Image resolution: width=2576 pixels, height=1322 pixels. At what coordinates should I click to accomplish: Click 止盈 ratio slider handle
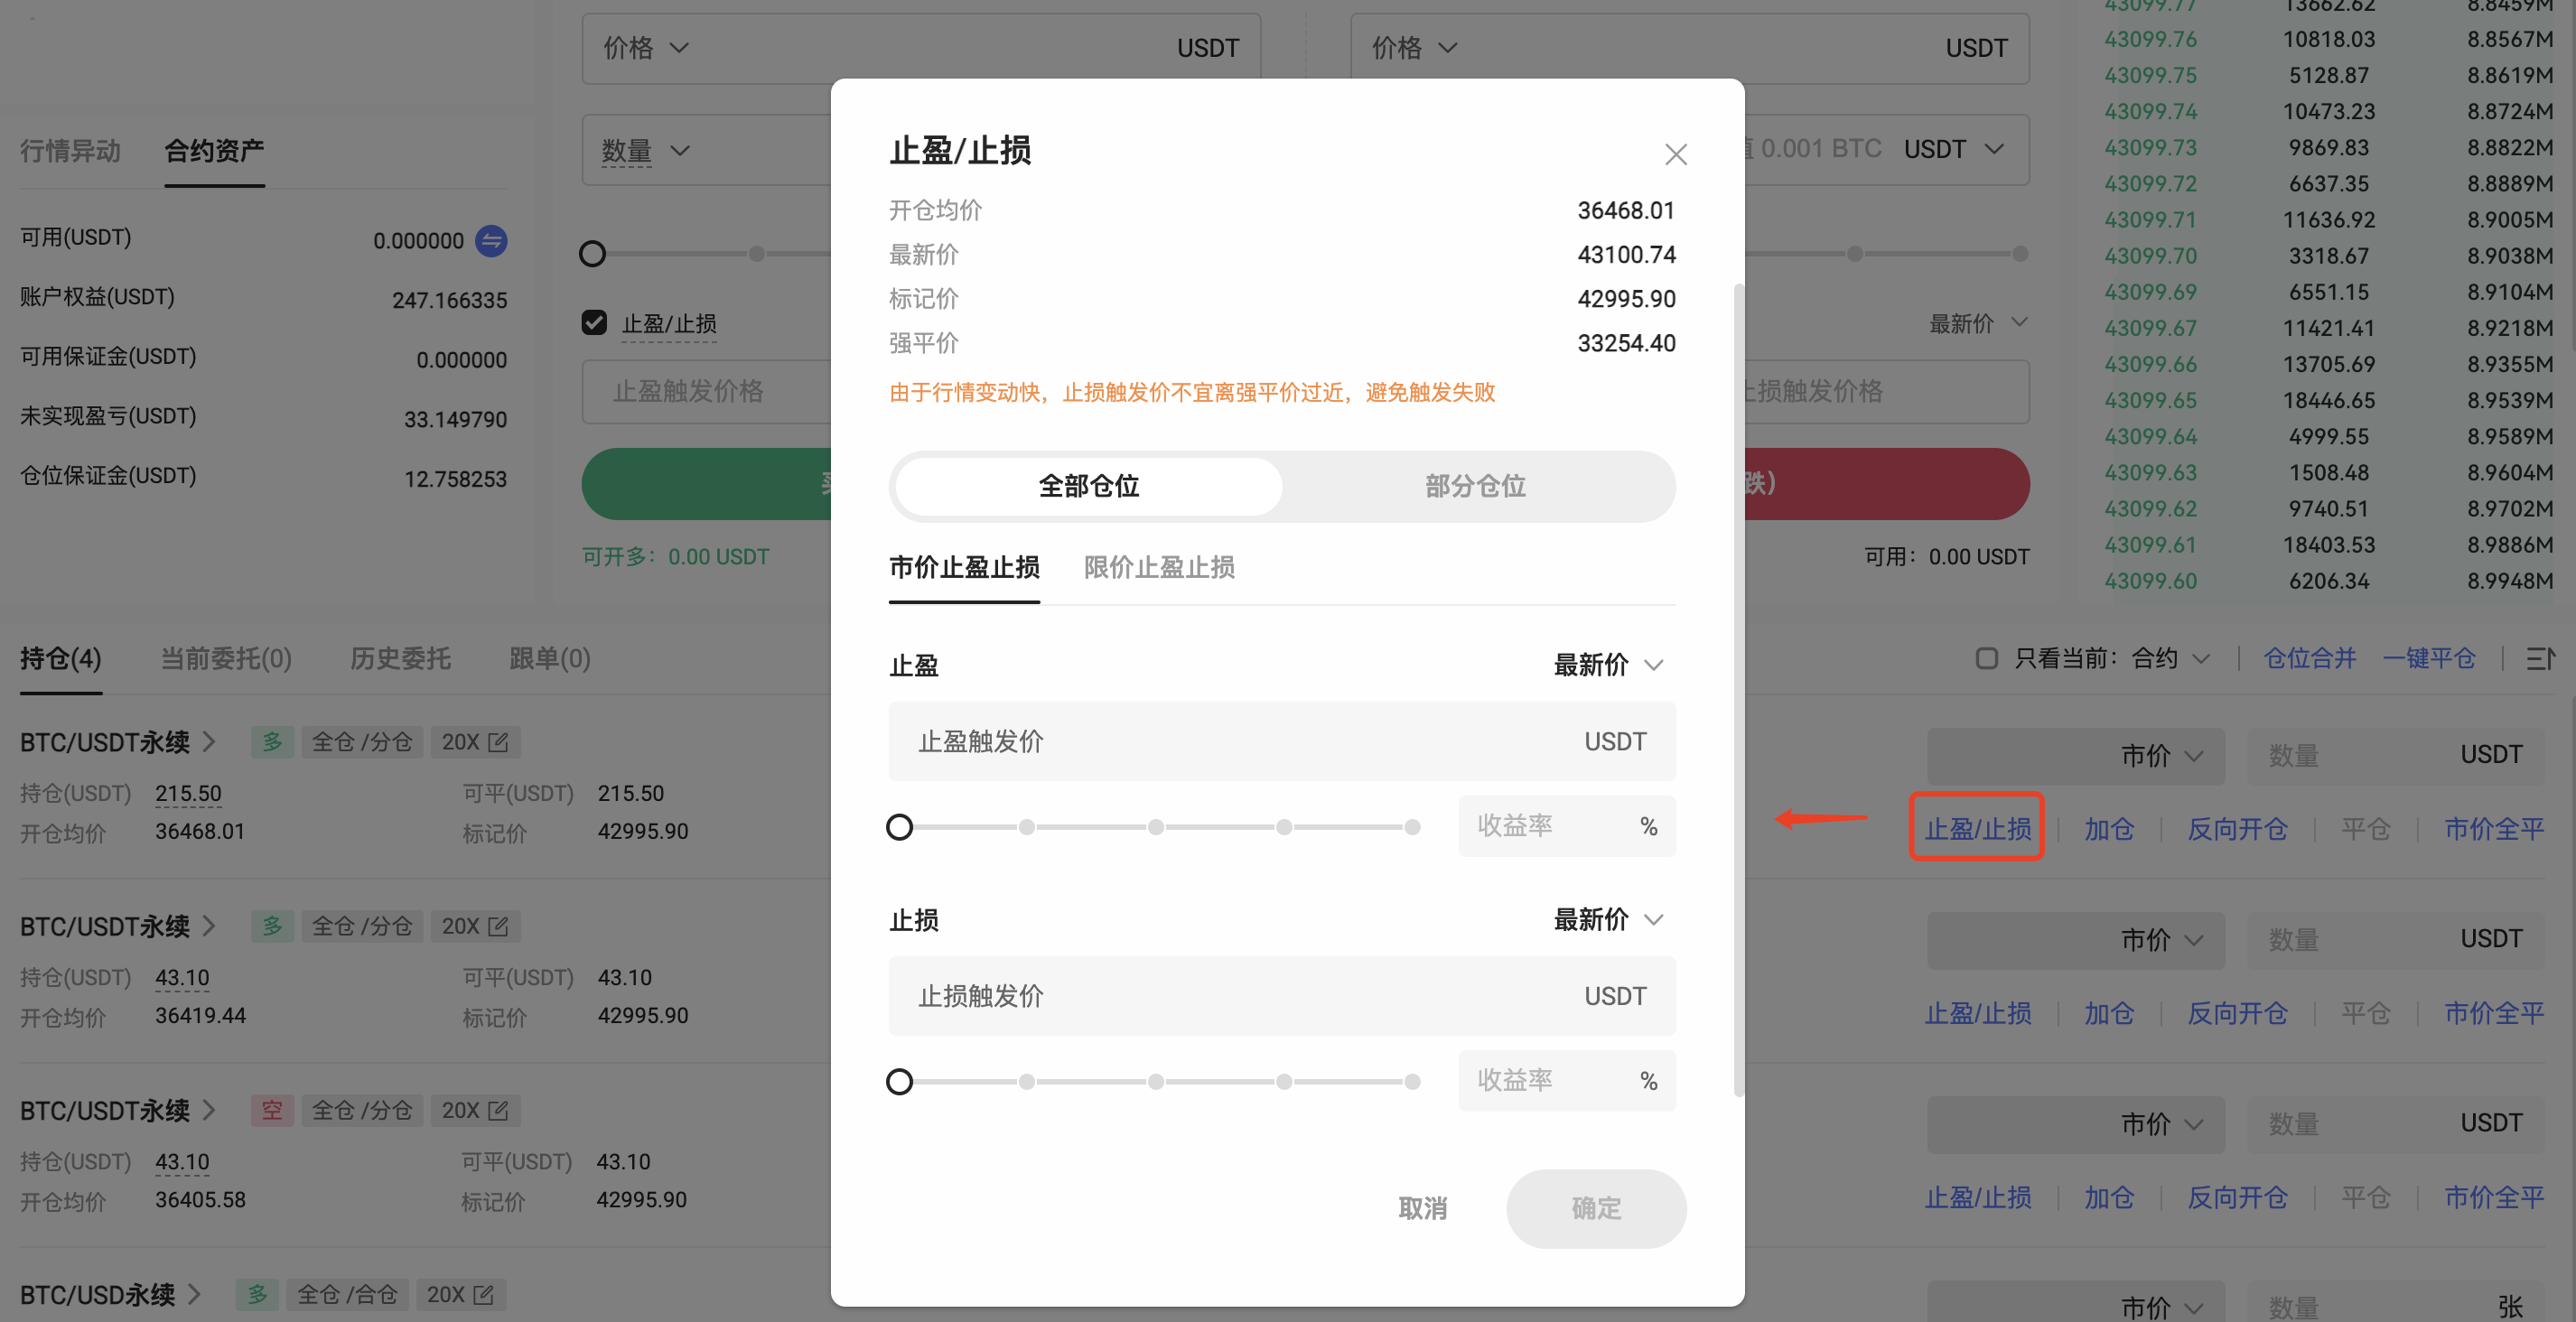pos(899,827)
